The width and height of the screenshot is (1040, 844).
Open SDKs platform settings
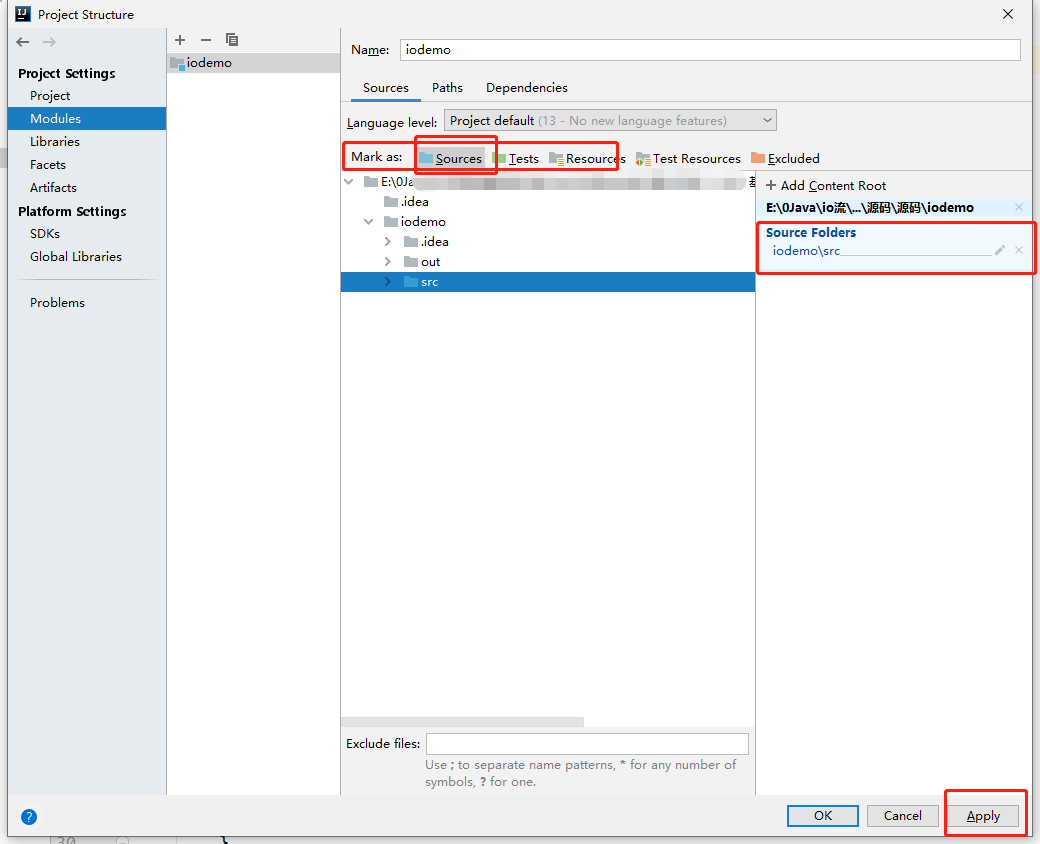(44, 234)
